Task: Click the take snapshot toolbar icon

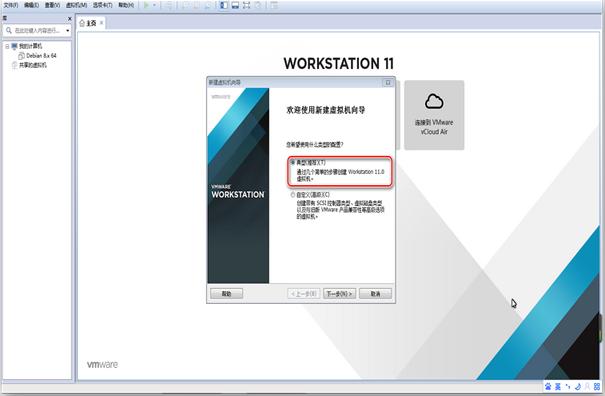Action: (x=186, y=5)
